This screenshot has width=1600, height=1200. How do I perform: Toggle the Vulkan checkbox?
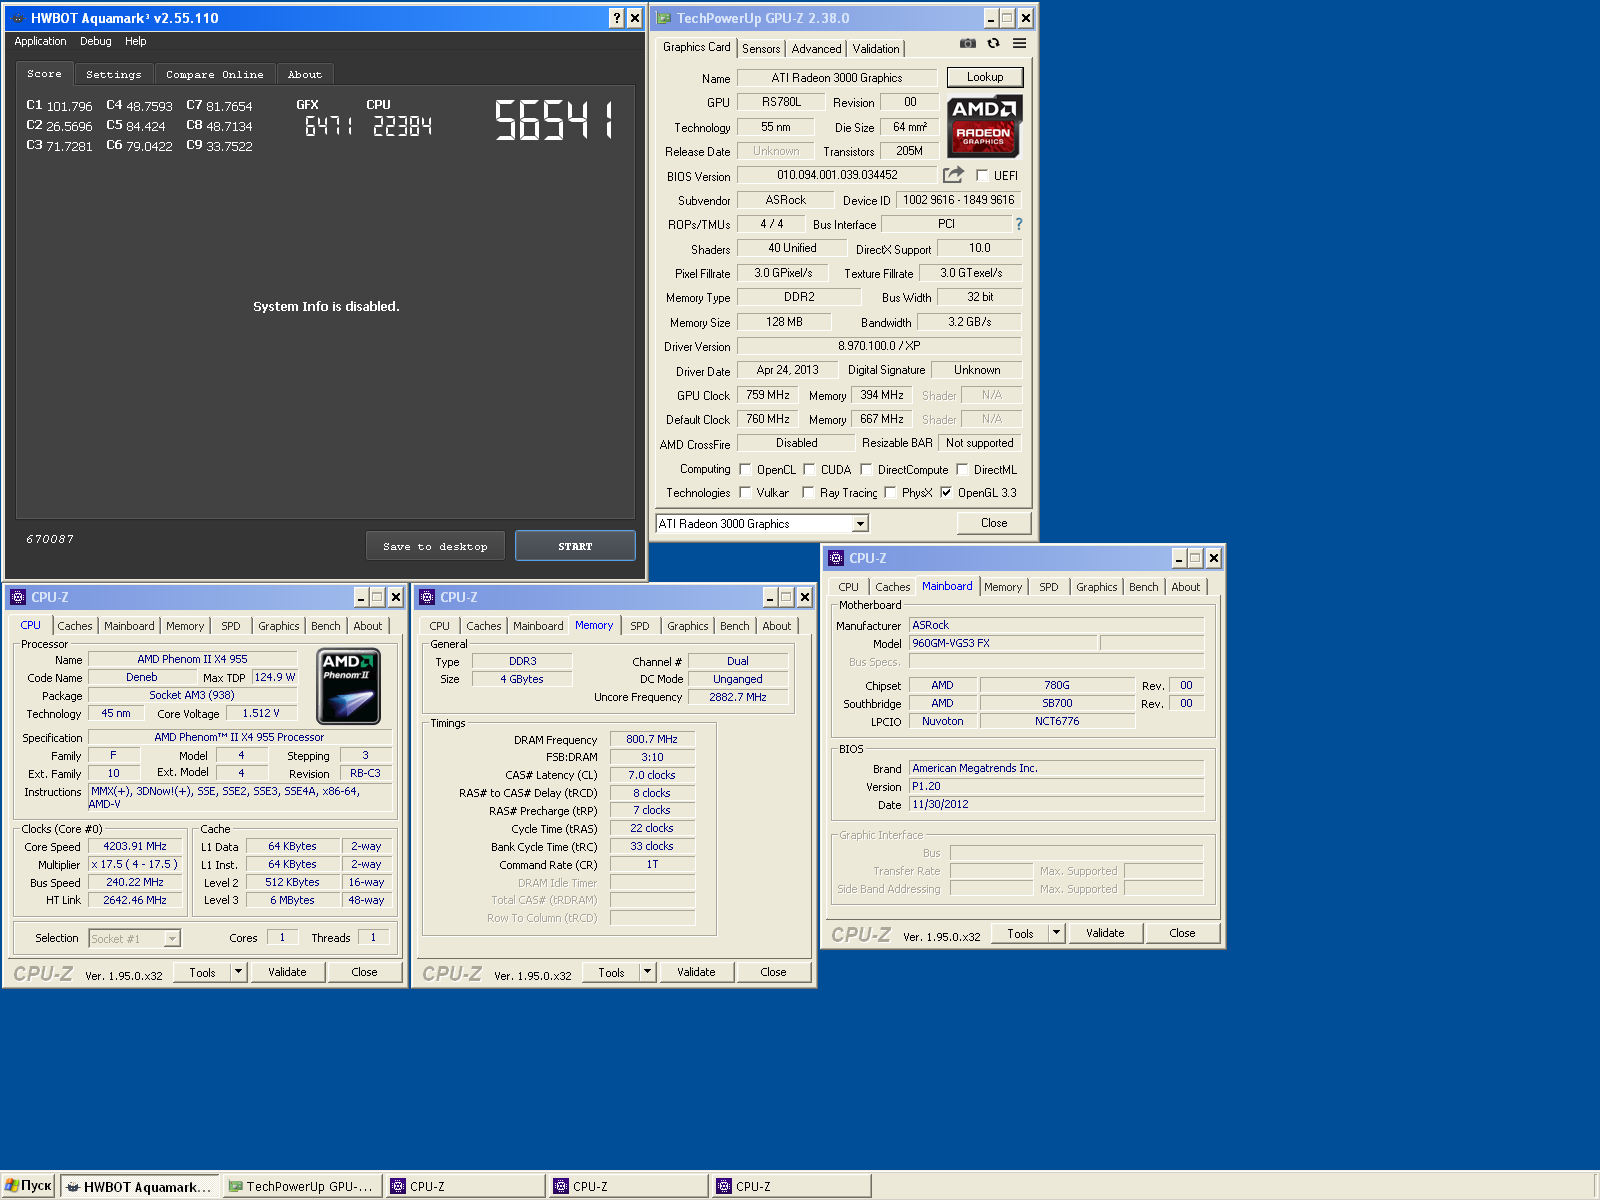click(745, 492)
